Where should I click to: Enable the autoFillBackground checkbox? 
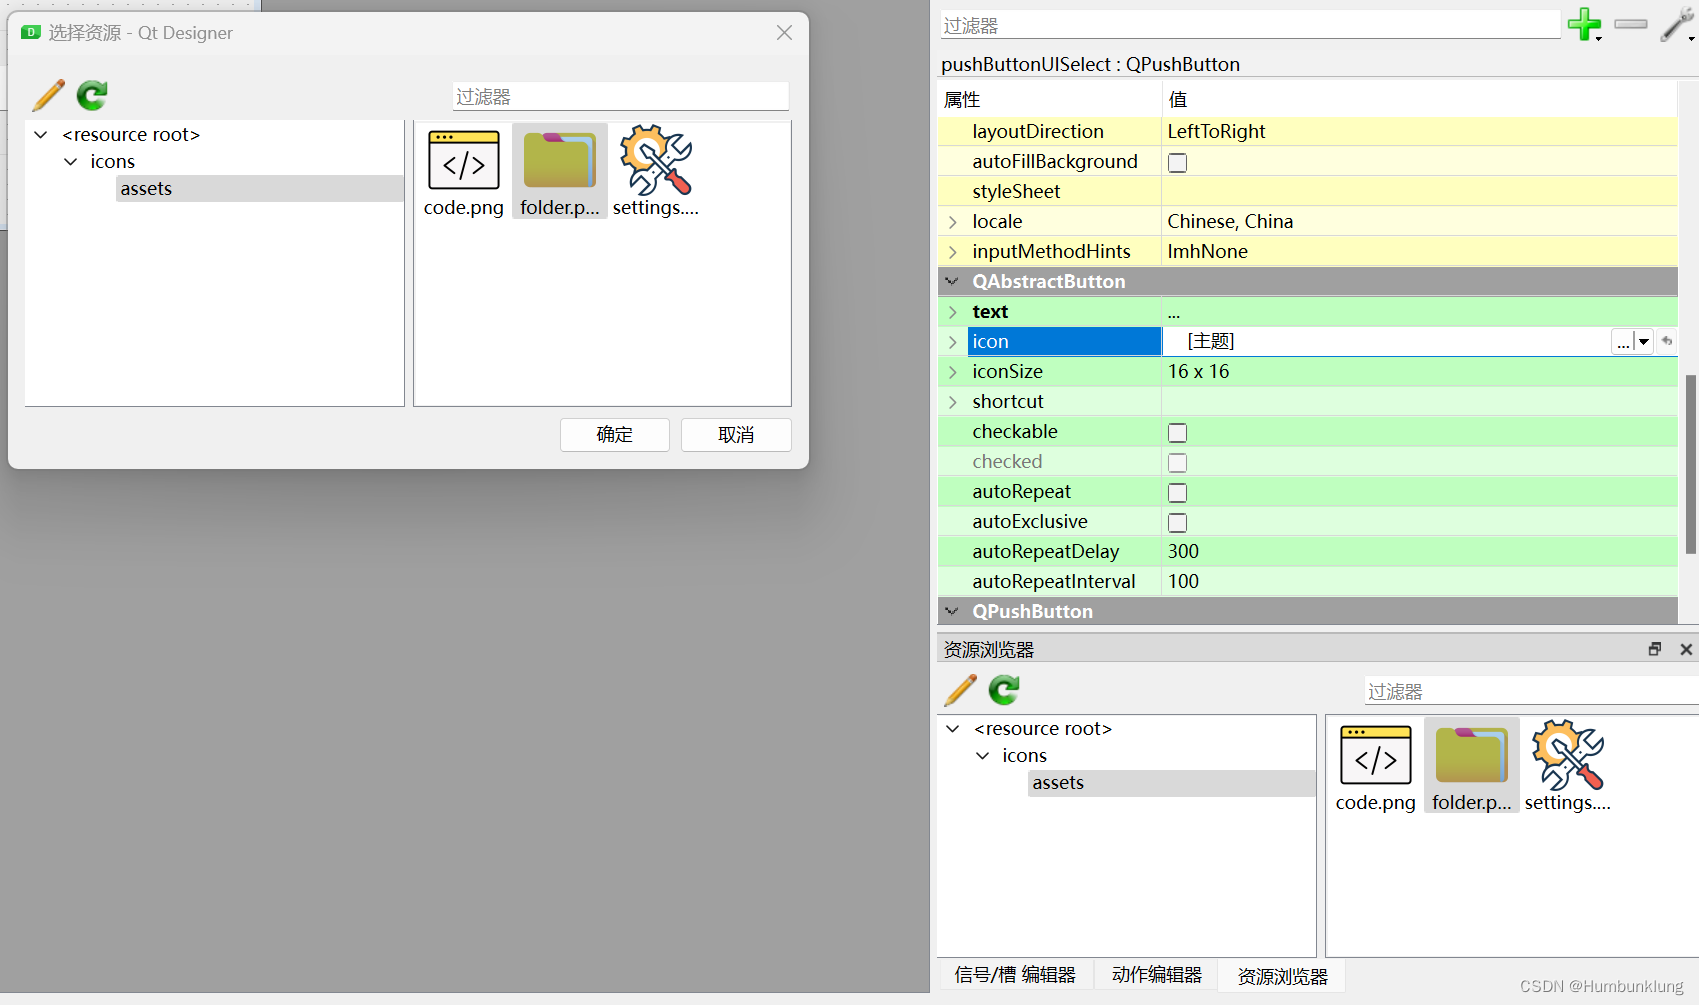[1177, 162]
